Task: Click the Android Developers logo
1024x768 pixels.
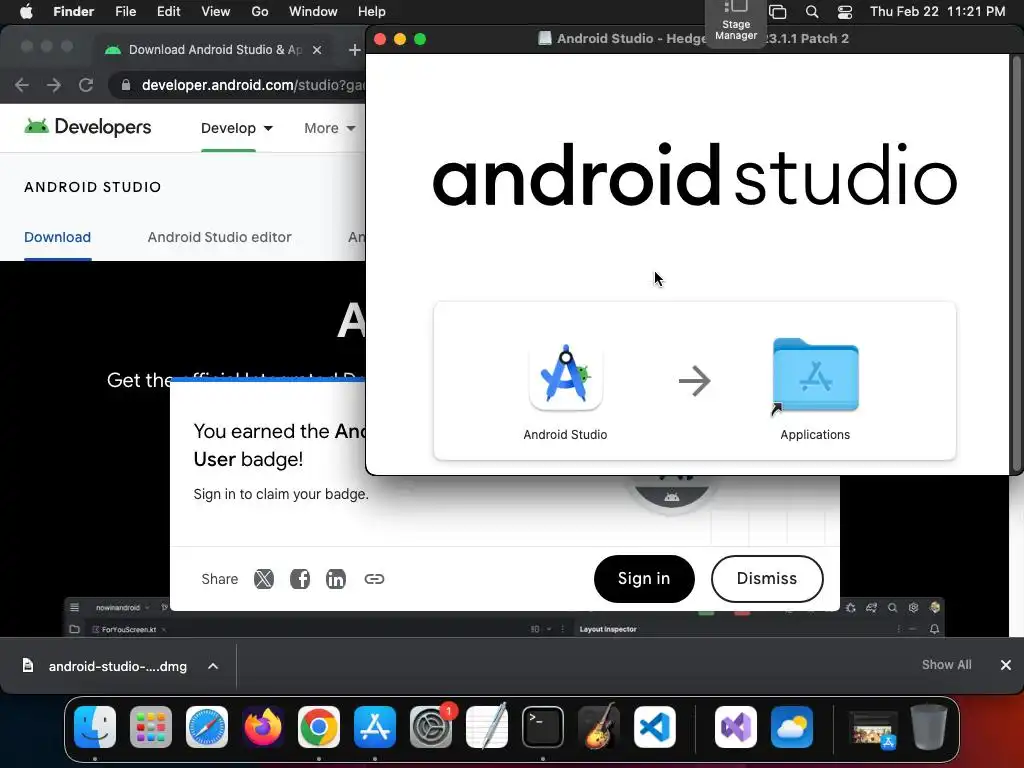Action: coord(88,127)
